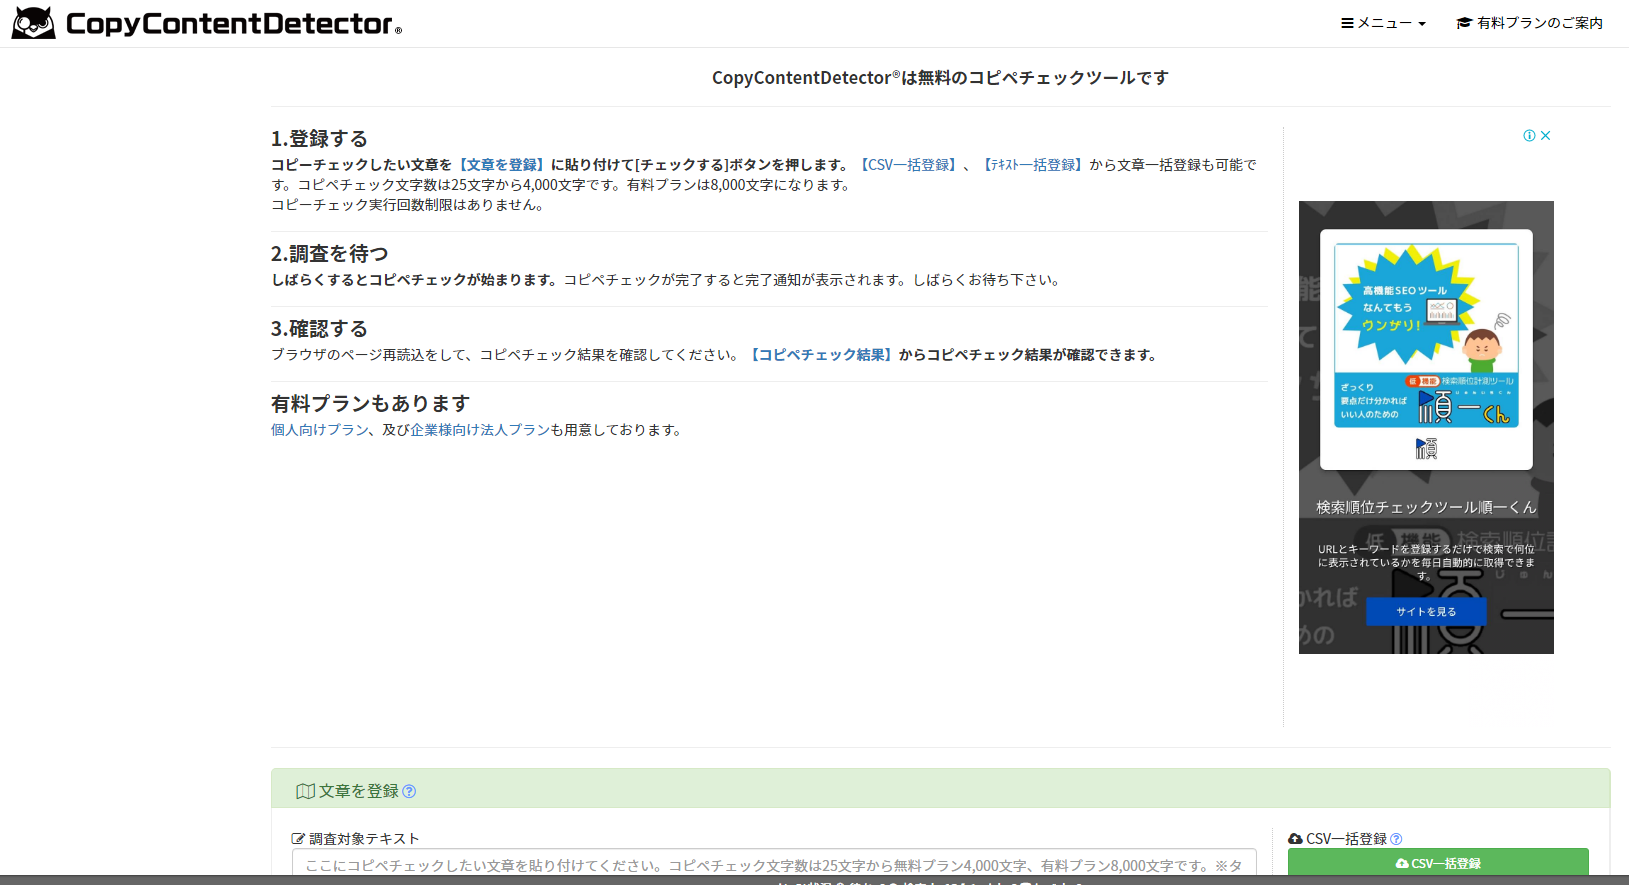Open the 企業様向け法人プラン link
Viewport: 1629px width, 885px height.
[x=480, y=430]
